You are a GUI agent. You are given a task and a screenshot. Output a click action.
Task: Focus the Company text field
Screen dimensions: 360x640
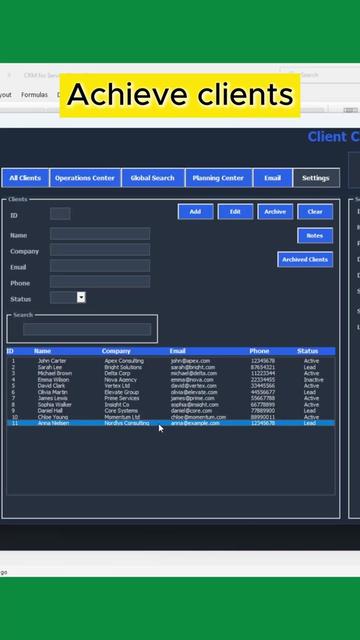point(100,250)
